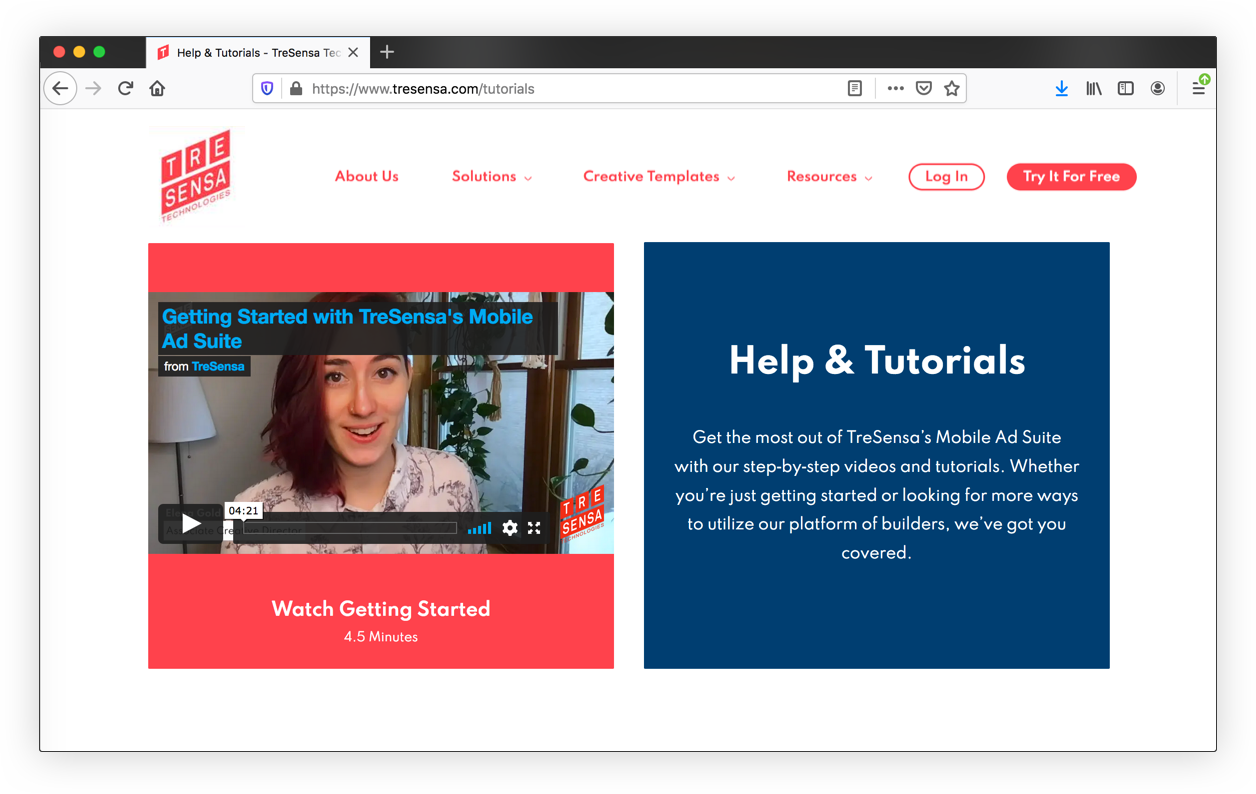Click the 4.5 Minutes caption
Viewport: 1256px width, 794px height.
381,637
